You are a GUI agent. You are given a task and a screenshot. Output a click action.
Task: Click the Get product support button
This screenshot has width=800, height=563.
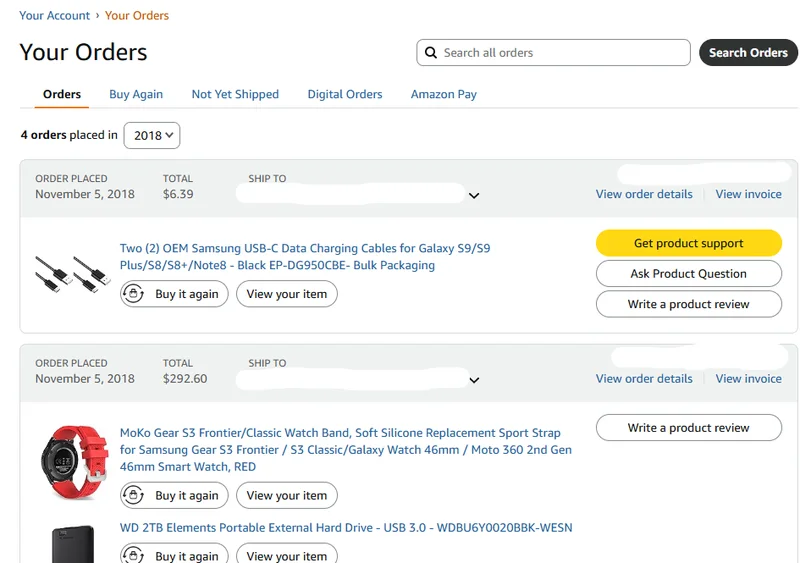(x=689, y=243)
